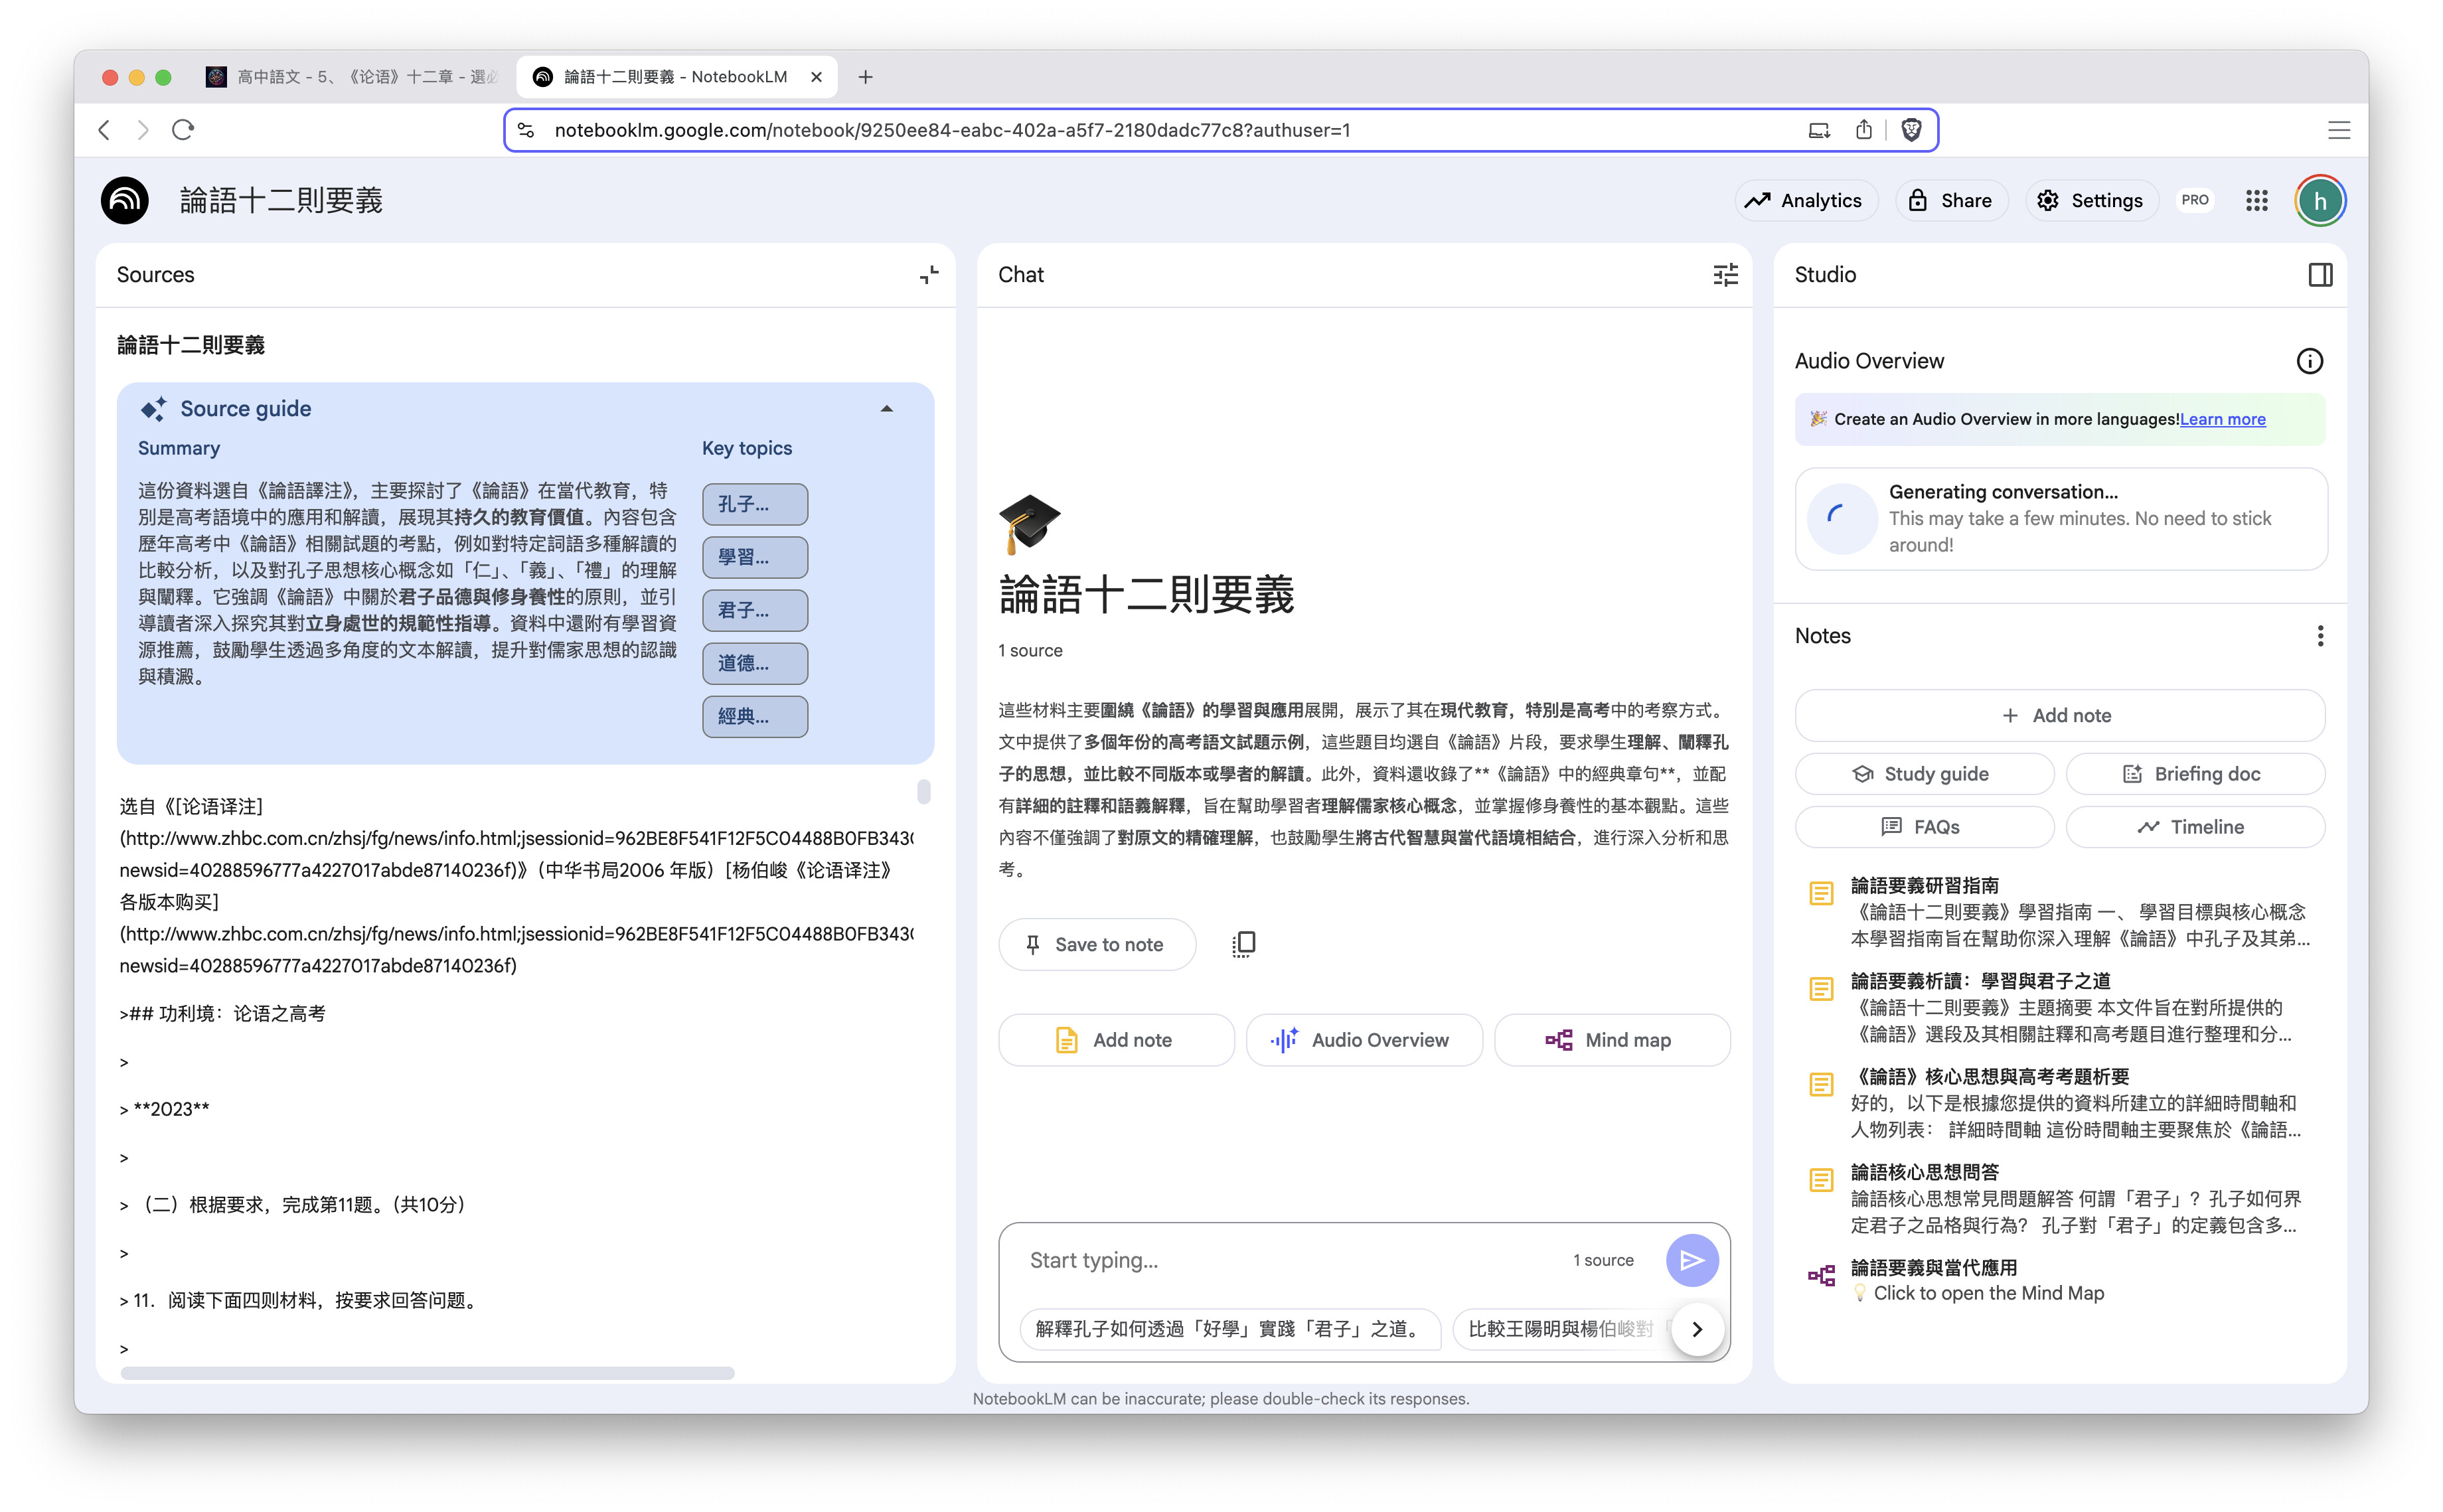Send a chat message with the arrow icon
This screenshot has height=1512, width=2443.
pyautogui.click(x=1692, y=1260)
